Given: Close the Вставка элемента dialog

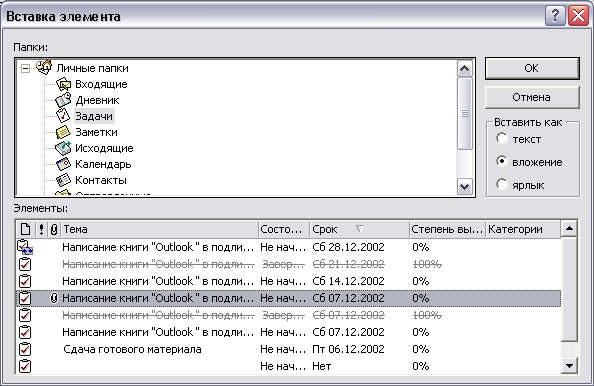Looking at the screenshot, I should [x=578, y=16].
